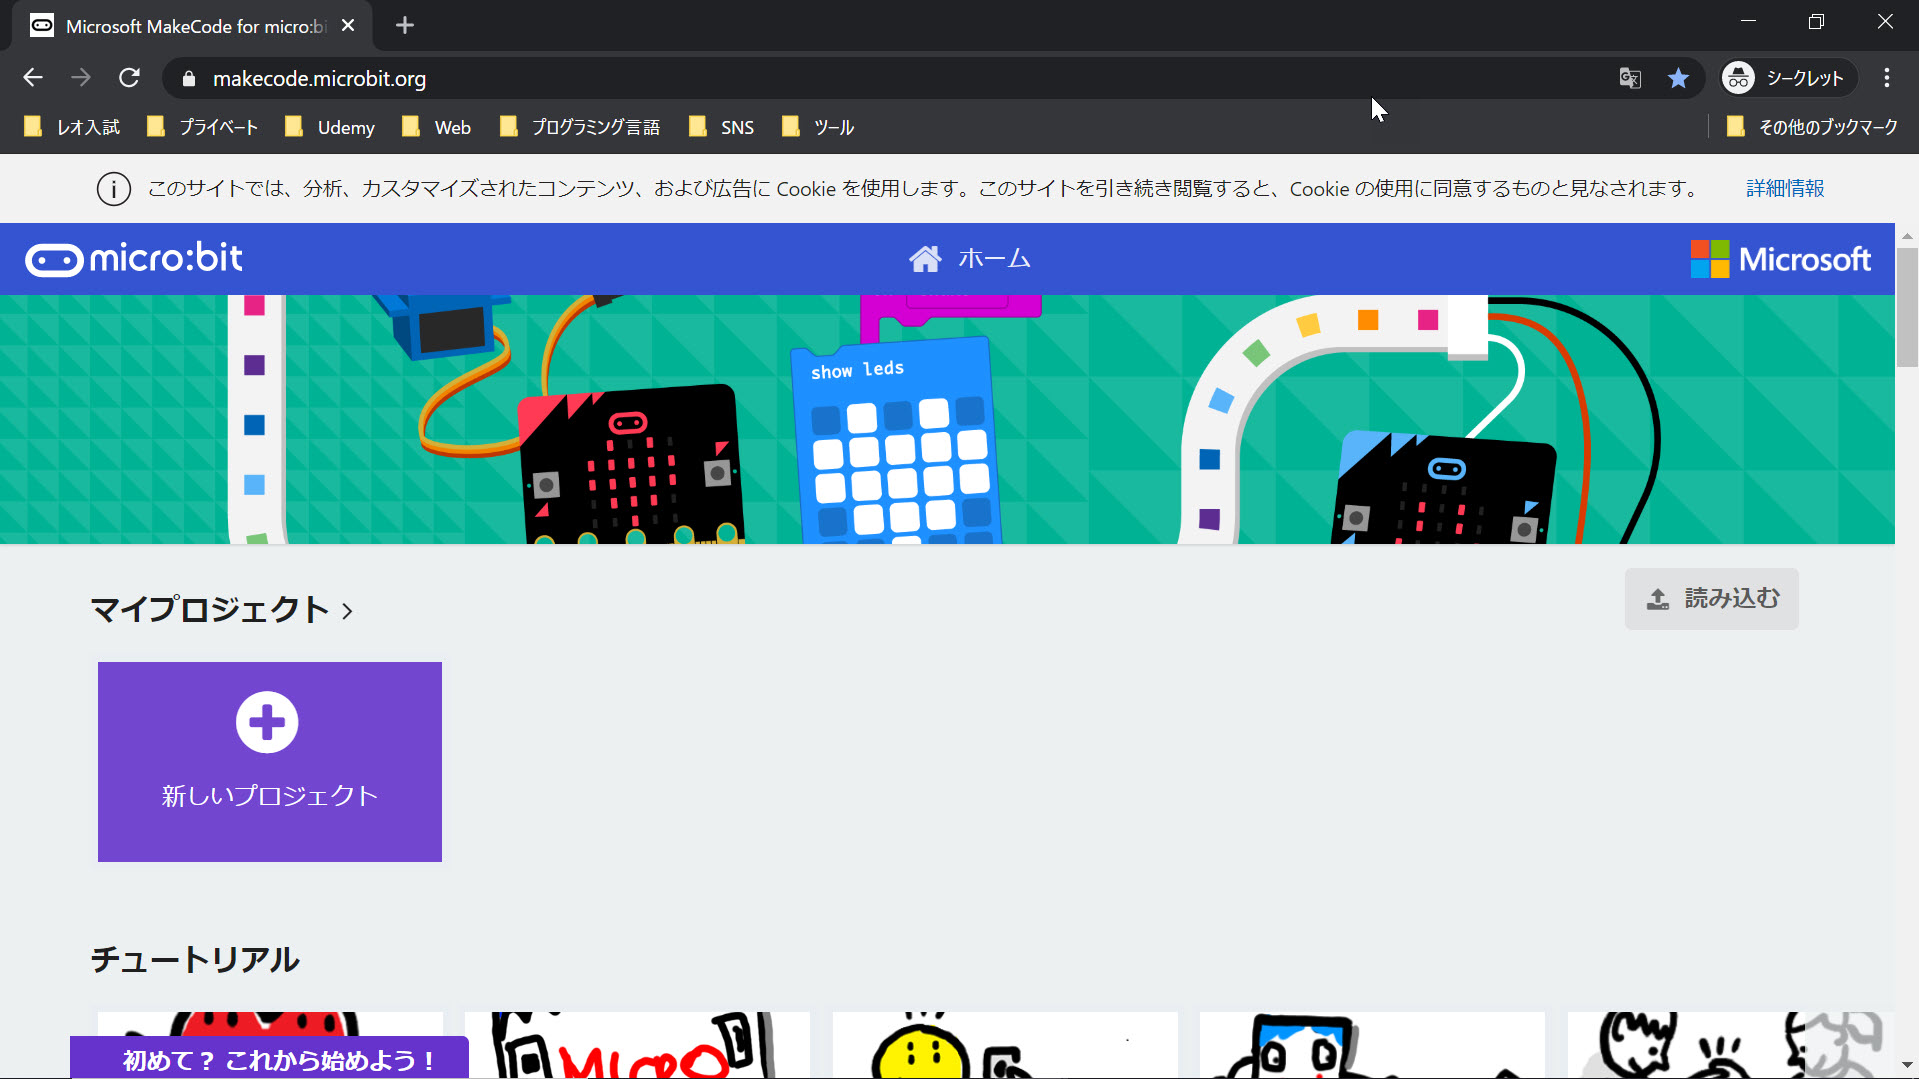
Task: Open その他のブックマーク folder
Action: 1812,127
